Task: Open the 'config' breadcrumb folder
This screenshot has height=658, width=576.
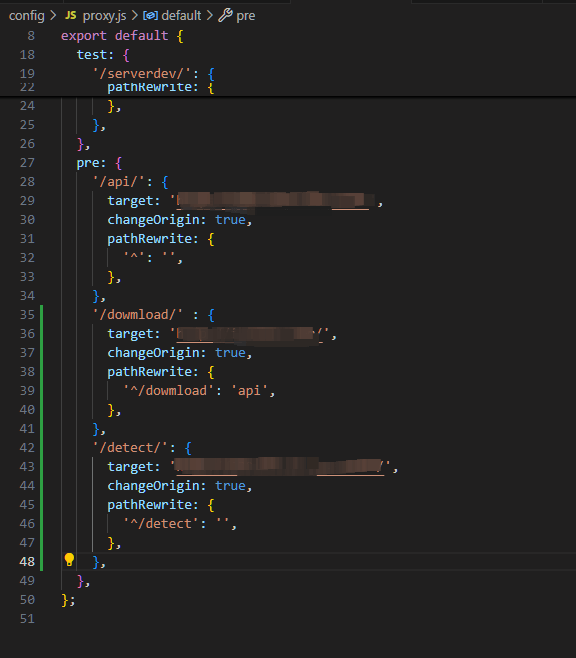Action: [26, 16]
